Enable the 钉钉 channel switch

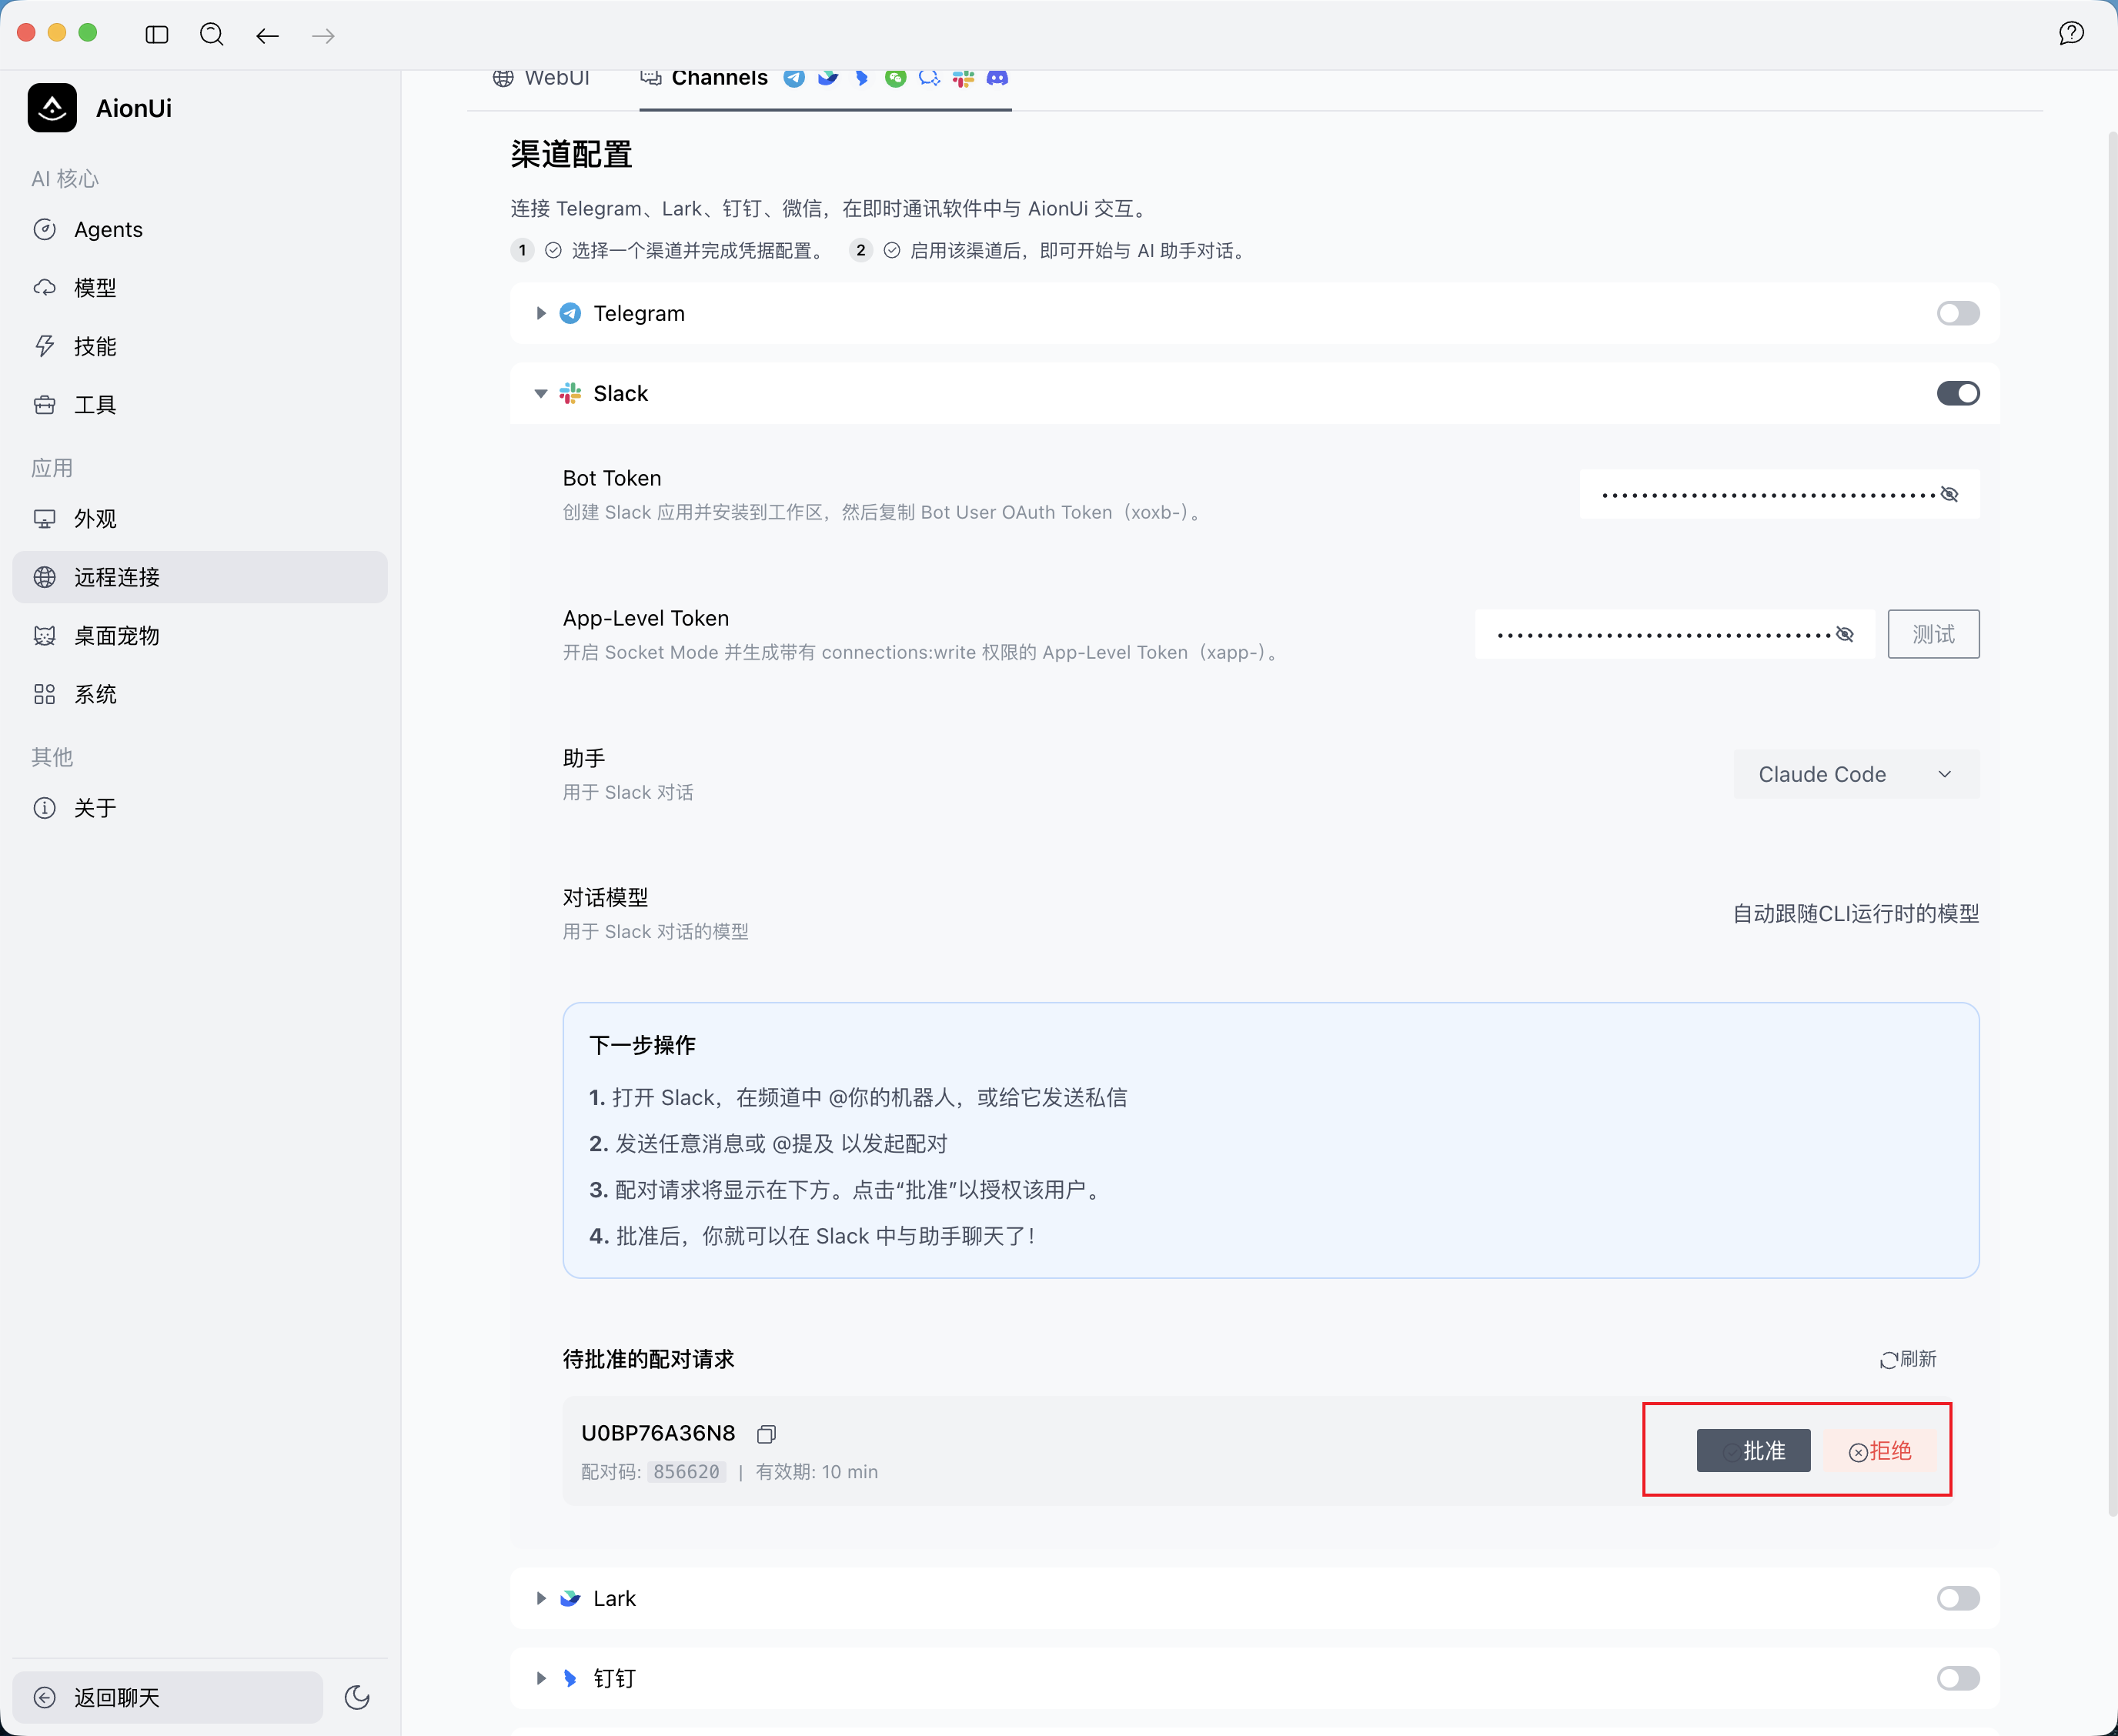point(1958,1678)
